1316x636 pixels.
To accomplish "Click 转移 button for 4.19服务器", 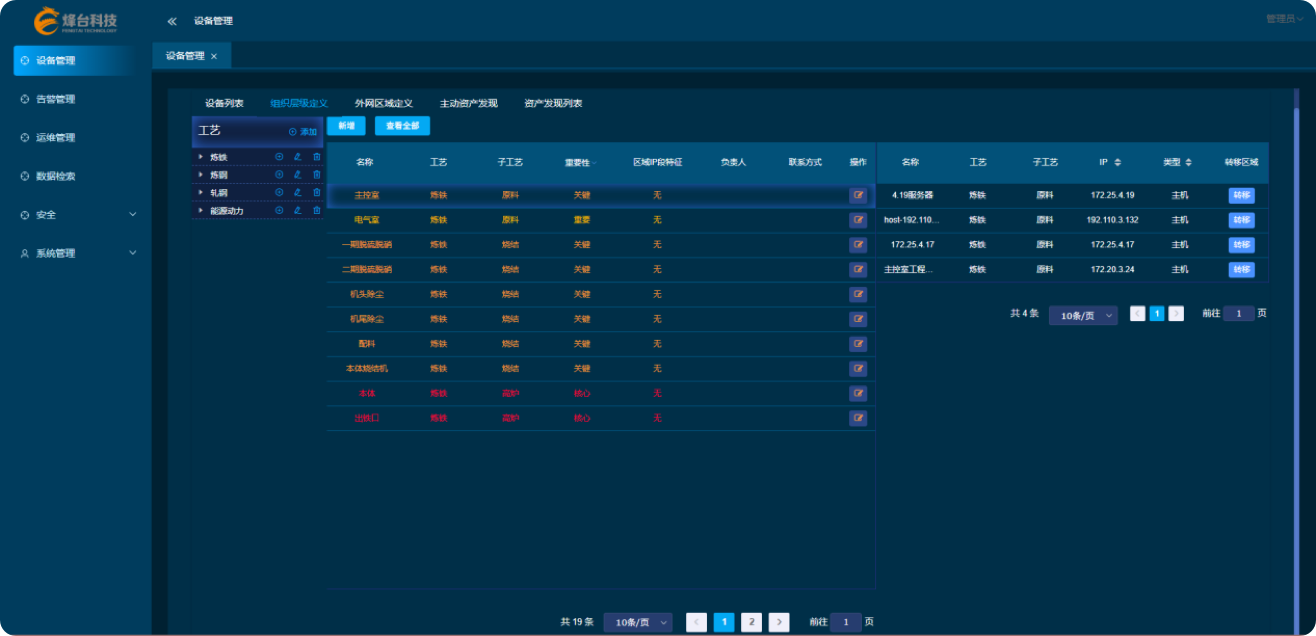I will [1241, 195].
